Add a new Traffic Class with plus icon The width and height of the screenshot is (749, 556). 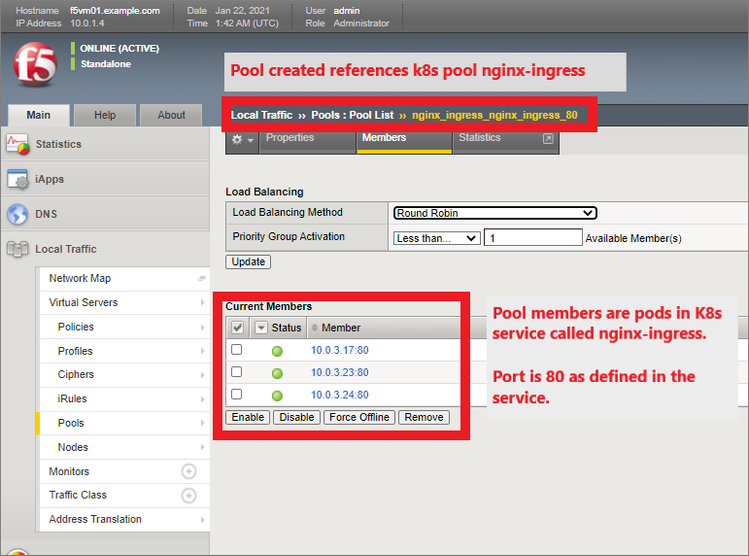pyautogui.click(x=189, y=495)
